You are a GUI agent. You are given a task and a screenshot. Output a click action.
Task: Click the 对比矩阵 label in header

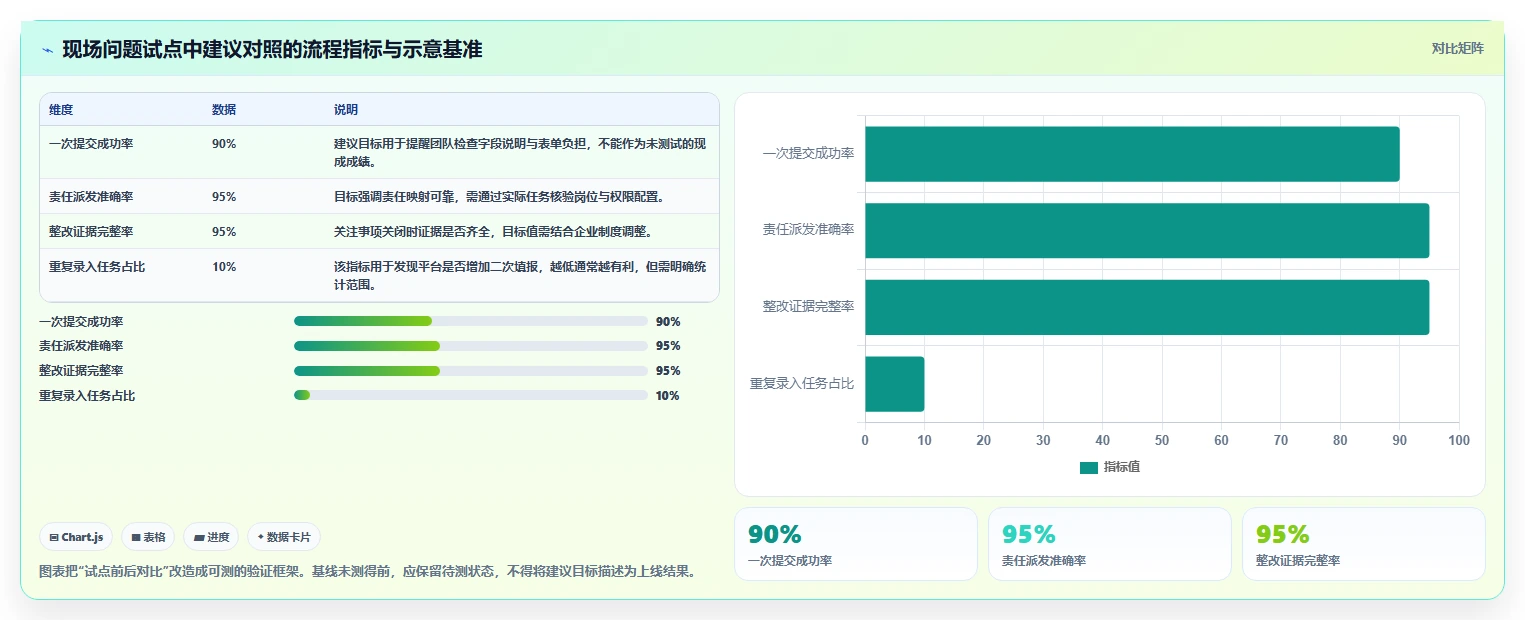pos(1457,48)
